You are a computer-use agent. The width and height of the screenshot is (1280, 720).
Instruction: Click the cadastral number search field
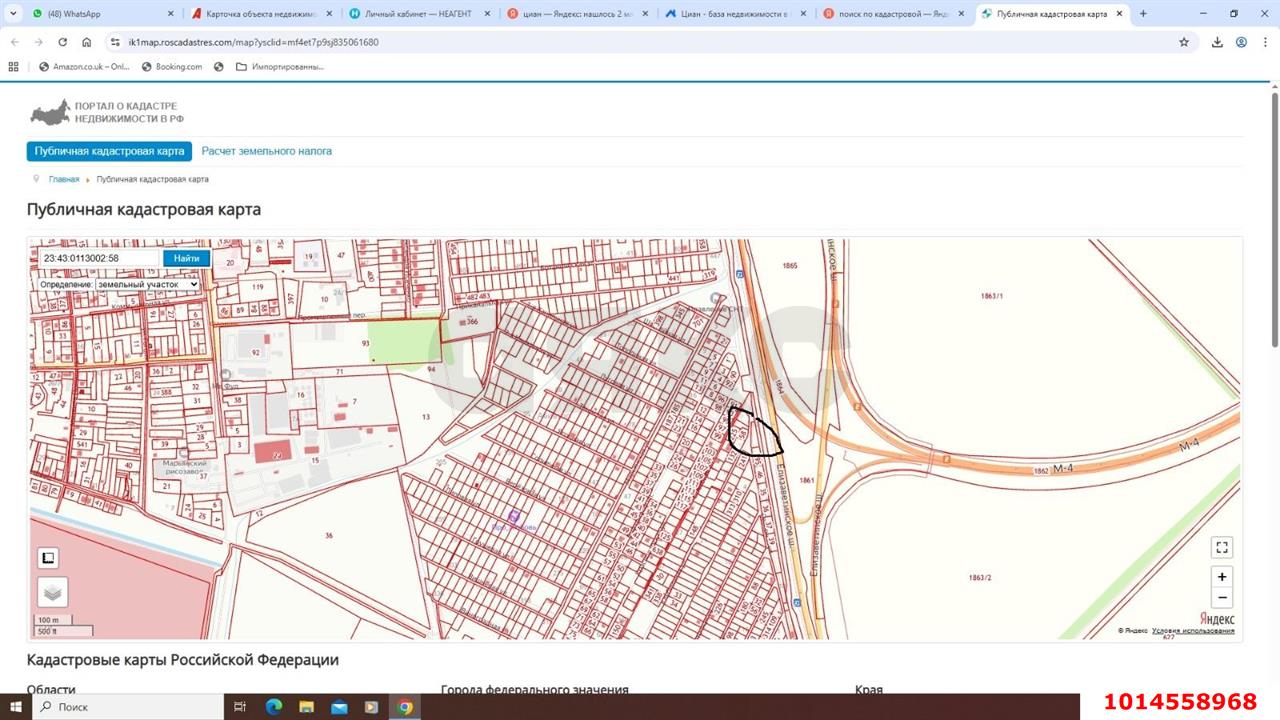pyautogui.click(x=98, y=258)
